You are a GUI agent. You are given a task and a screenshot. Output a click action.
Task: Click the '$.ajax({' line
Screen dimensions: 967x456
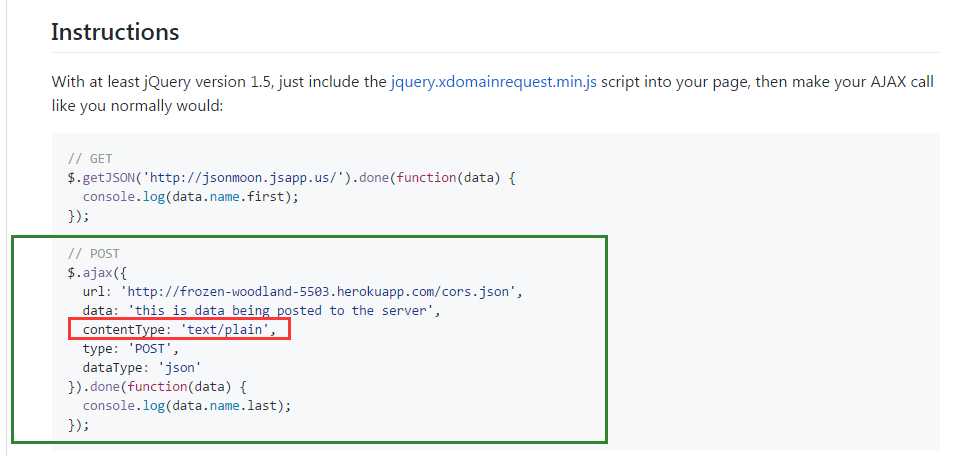click(x=97, y=273)
